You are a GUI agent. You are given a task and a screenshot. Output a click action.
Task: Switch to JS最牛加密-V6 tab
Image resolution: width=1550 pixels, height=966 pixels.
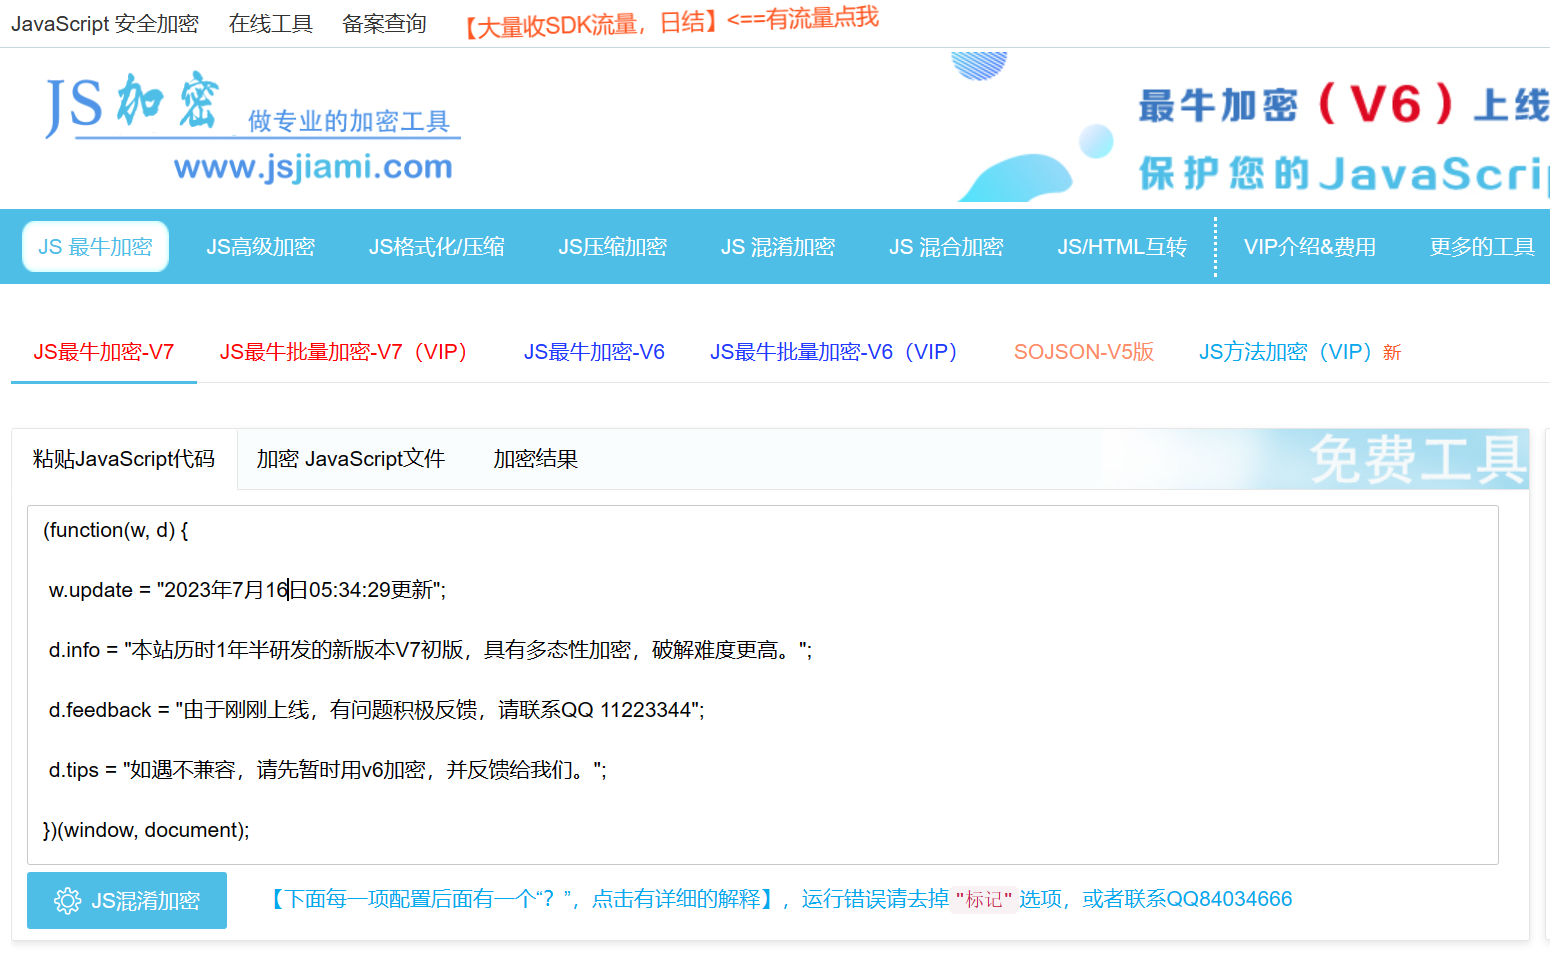[x=594, y=352]
